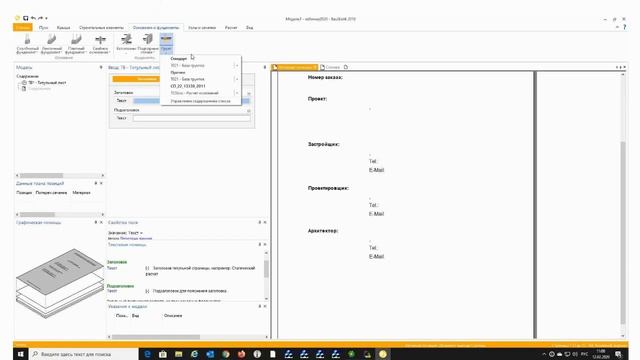This screenshot has width=640, height=360.
Task: Open the orange Файл tab
Action: click(23, 27)
